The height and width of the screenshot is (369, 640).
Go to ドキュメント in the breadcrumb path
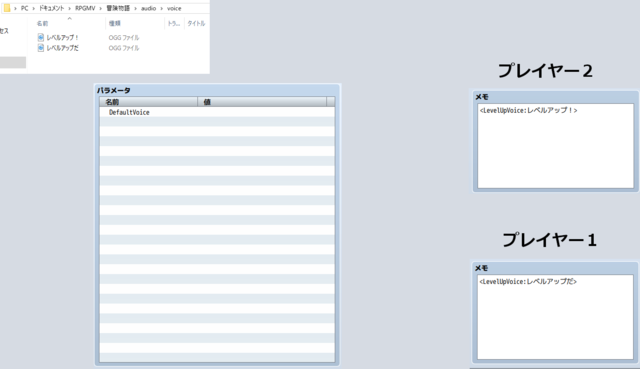[51, 8]
